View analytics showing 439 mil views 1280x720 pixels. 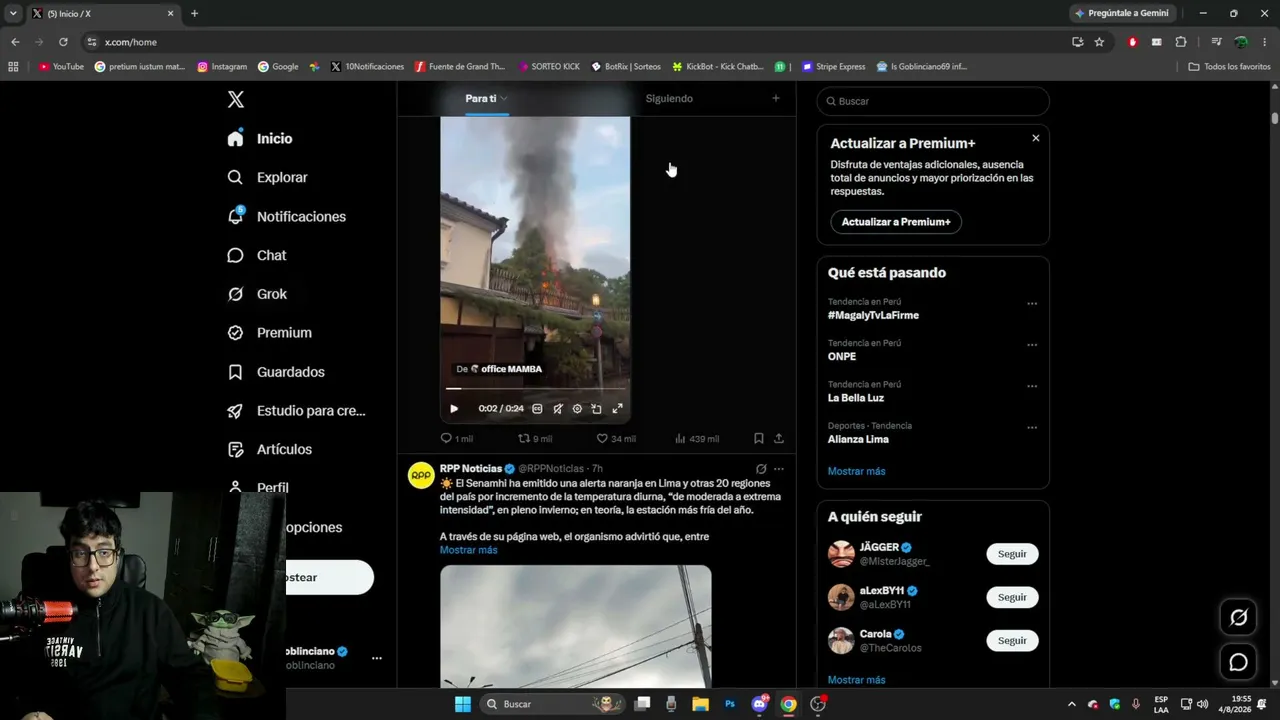point(697,438)
